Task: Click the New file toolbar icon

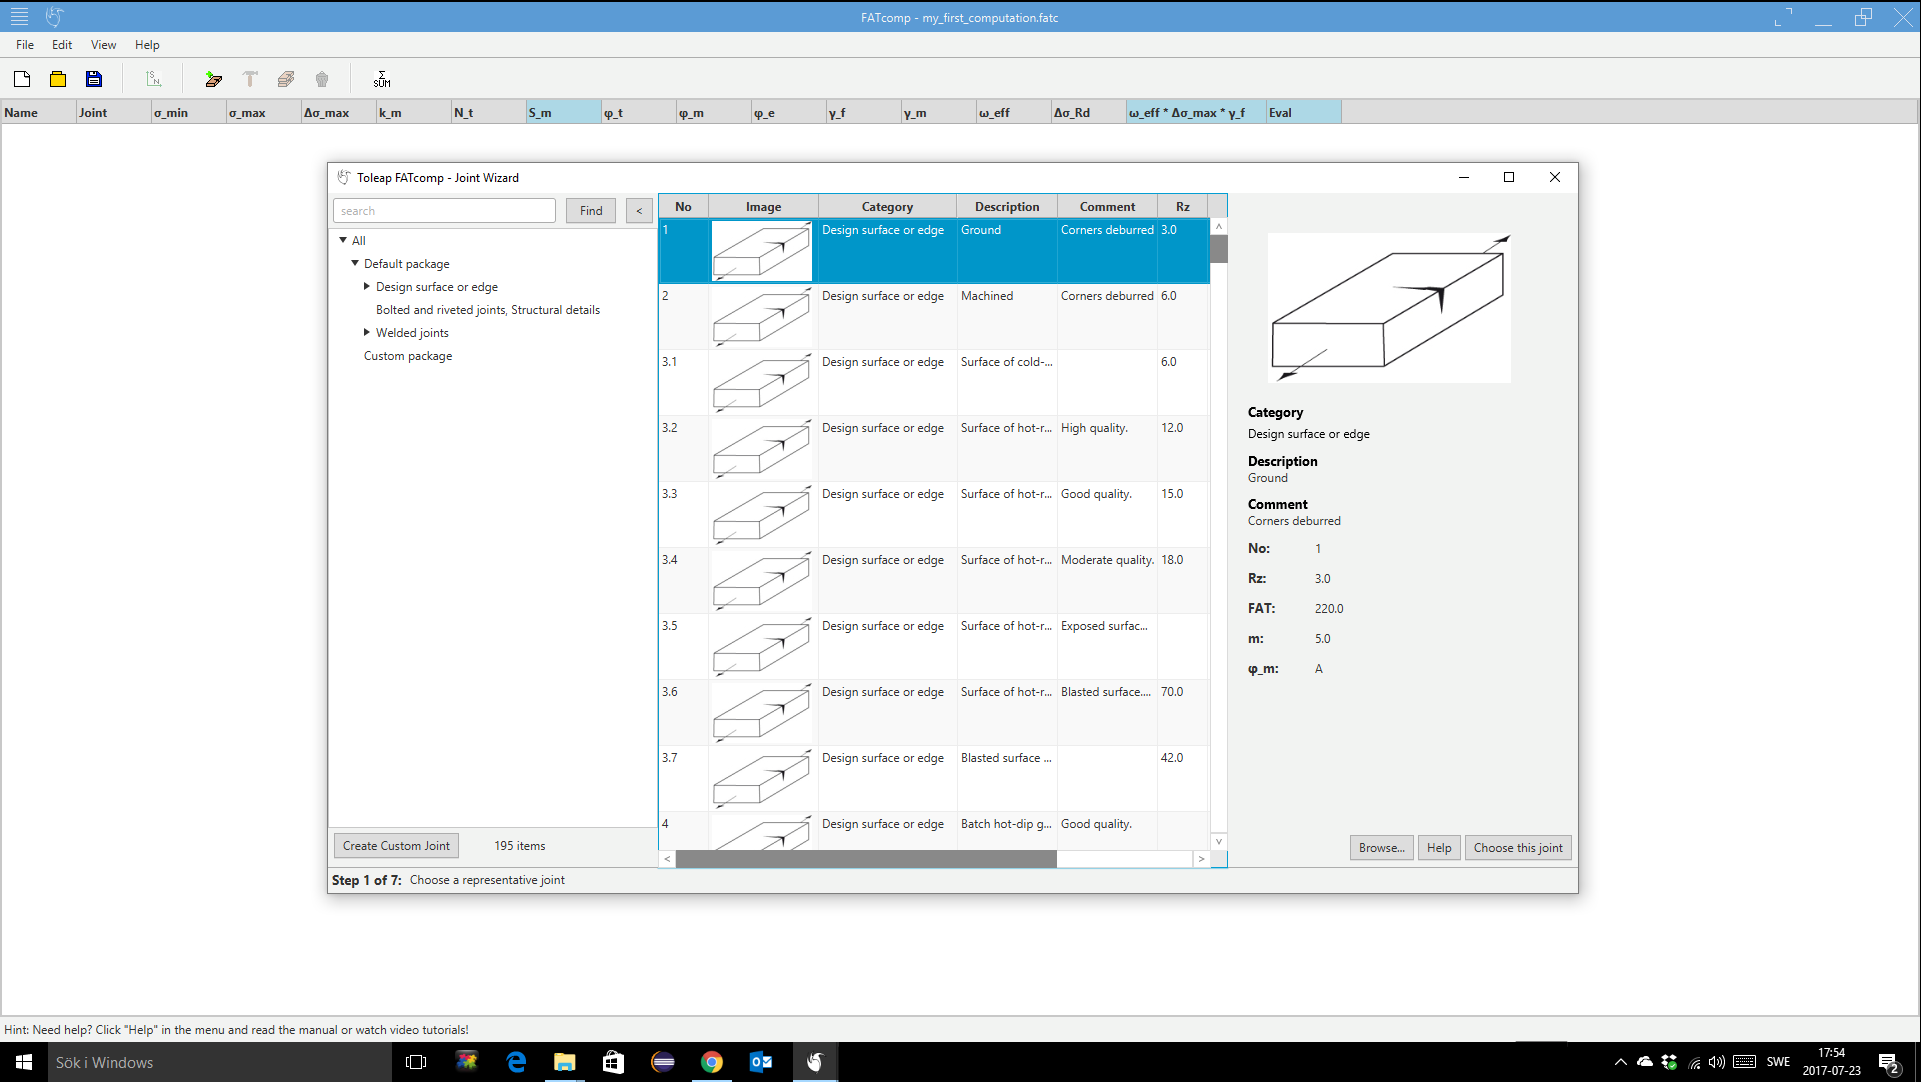Action: (22, 79)
